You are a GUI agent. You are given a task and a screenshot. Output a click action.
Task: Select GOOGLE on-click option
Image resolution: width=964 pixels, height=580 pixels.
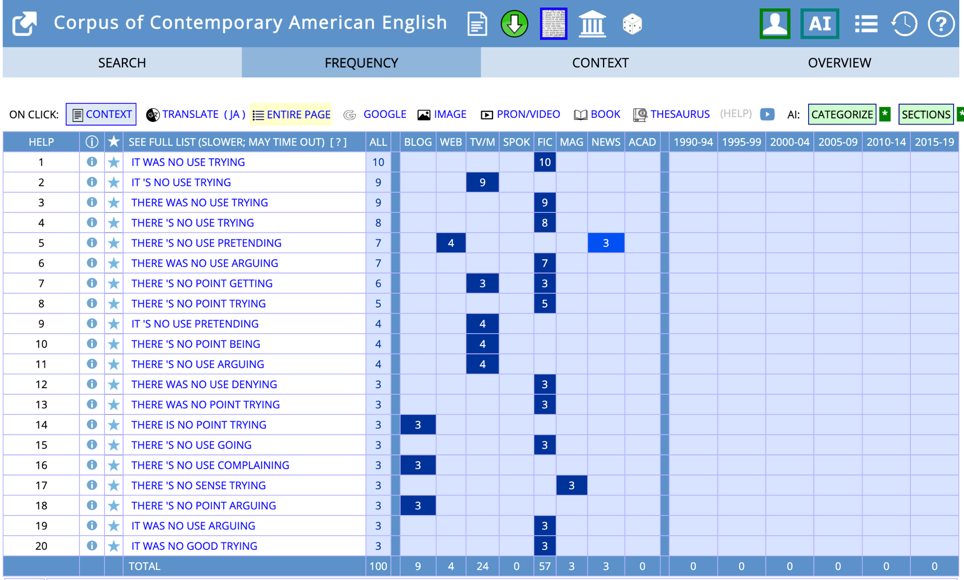tap(375, 114)
